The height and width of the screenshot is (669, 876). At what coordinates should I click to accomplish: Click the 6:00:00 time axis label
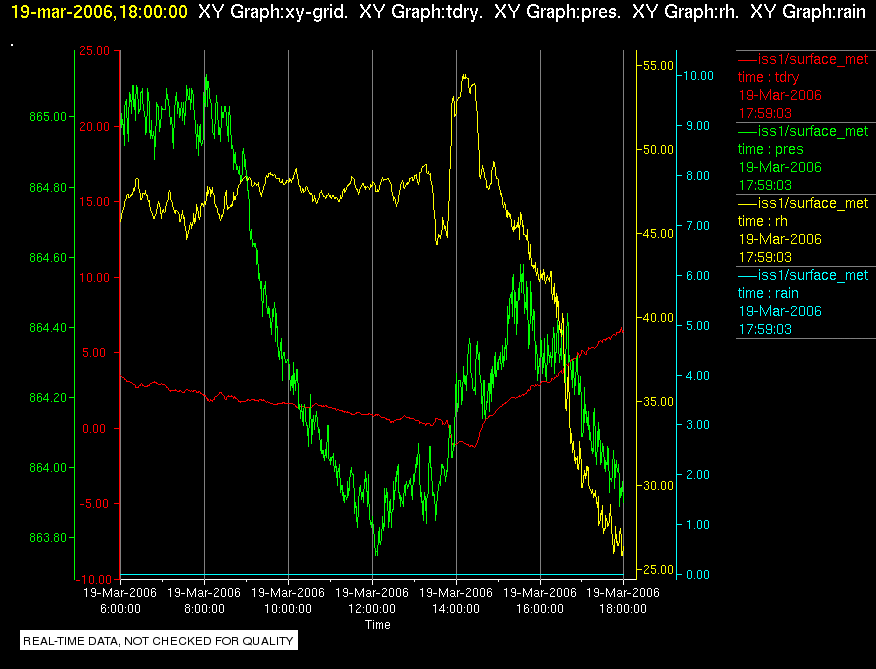121,609
